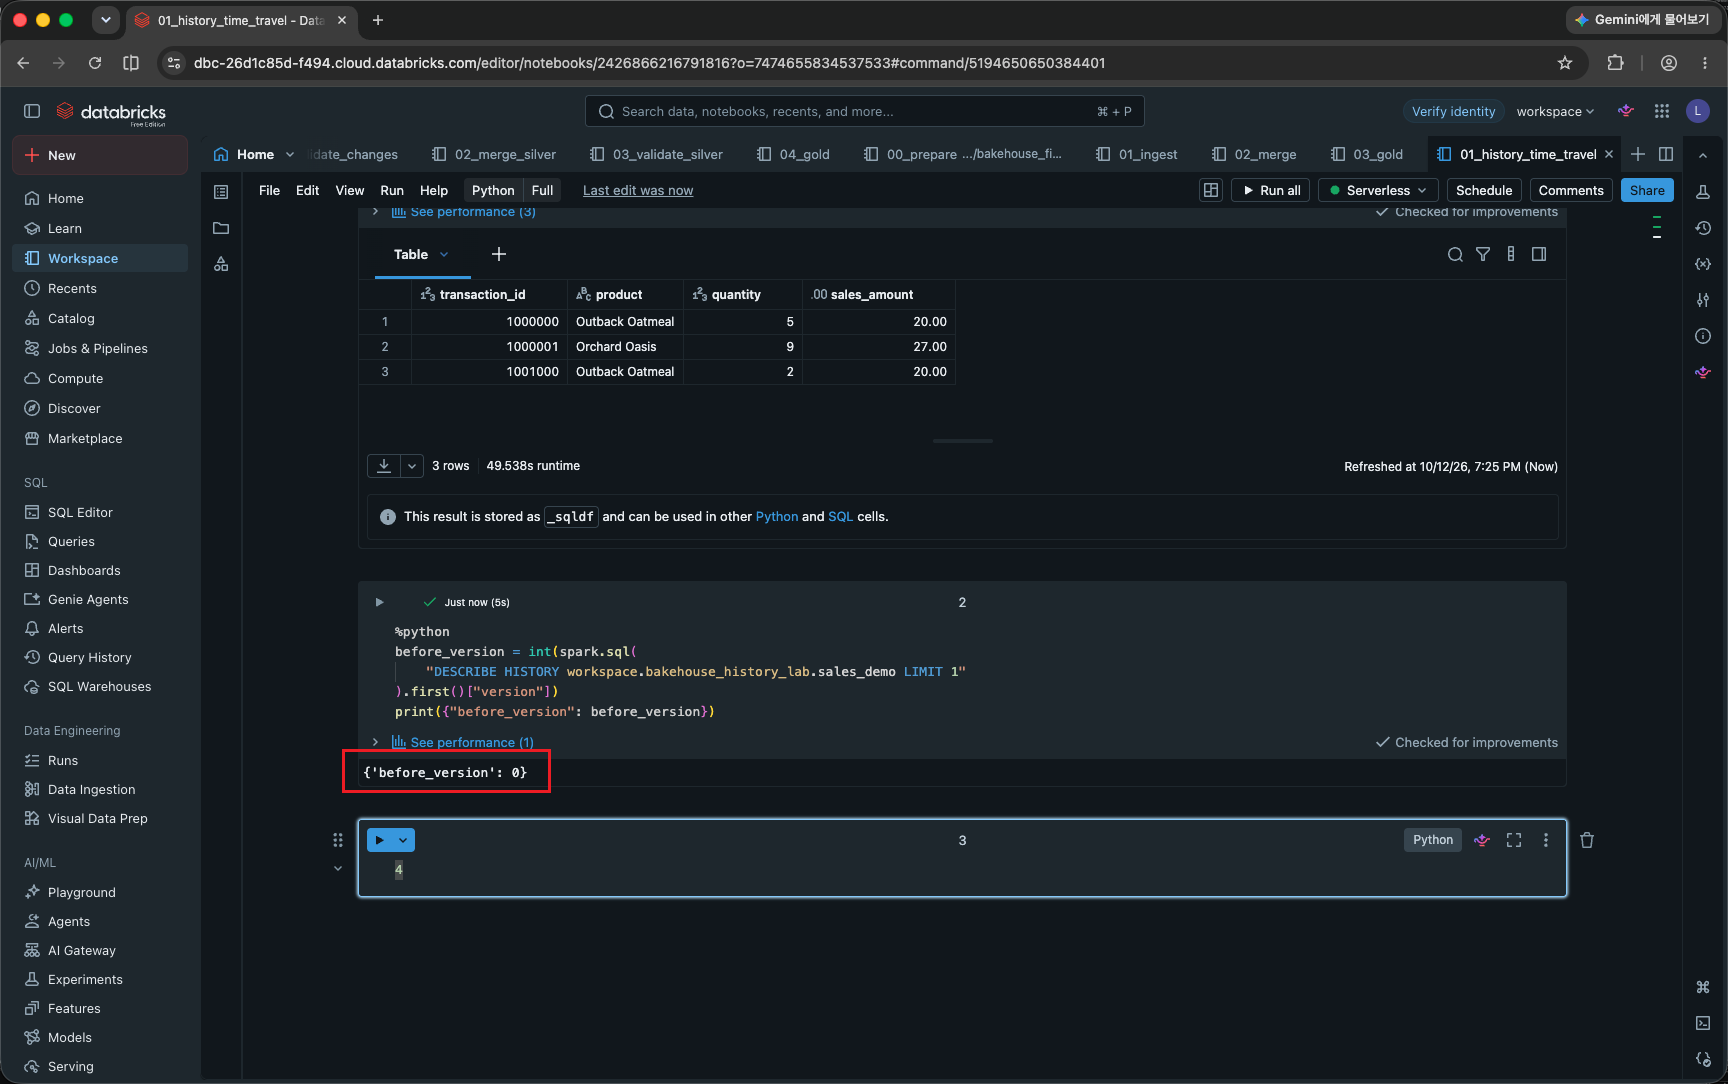Open version history icon in right sidebar
Image resolution: width=1728 pixels, height=1084 pixels.
coord(1703,228)
